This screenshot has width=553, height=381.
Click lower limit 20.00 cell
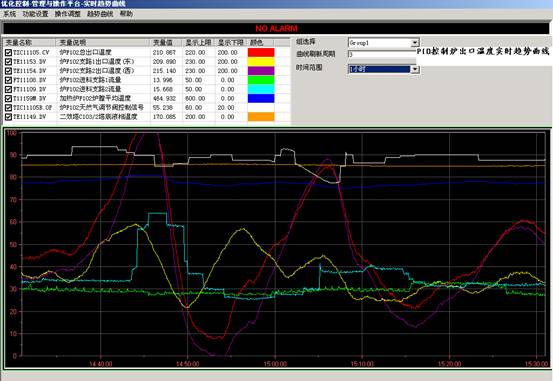226,108
